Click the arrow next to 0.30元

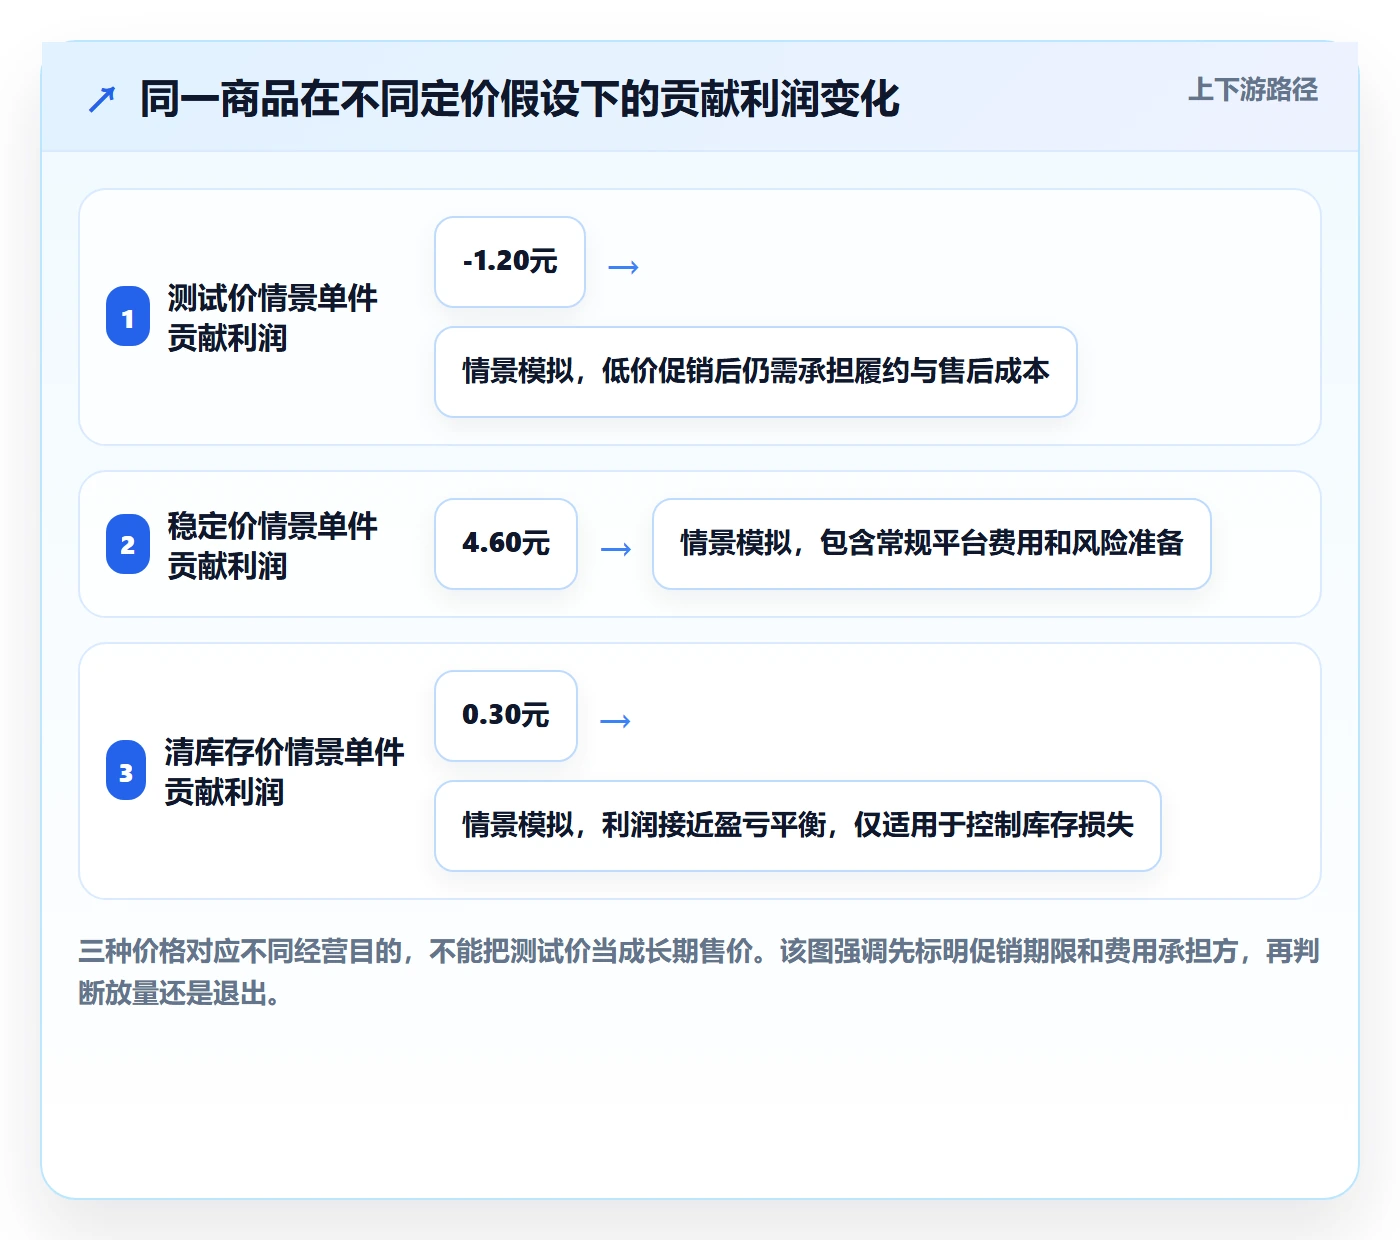tap(616, 721)
